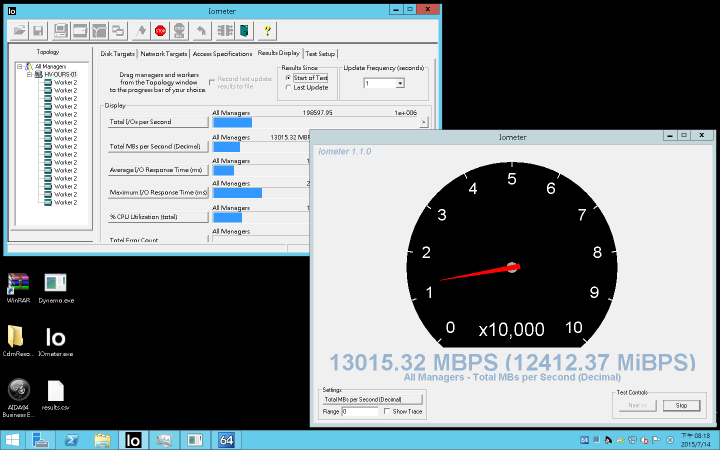This screenshot has height=450, width=720.
Task: Click the 198597.95 I/Os value
Action: [317, 112]
